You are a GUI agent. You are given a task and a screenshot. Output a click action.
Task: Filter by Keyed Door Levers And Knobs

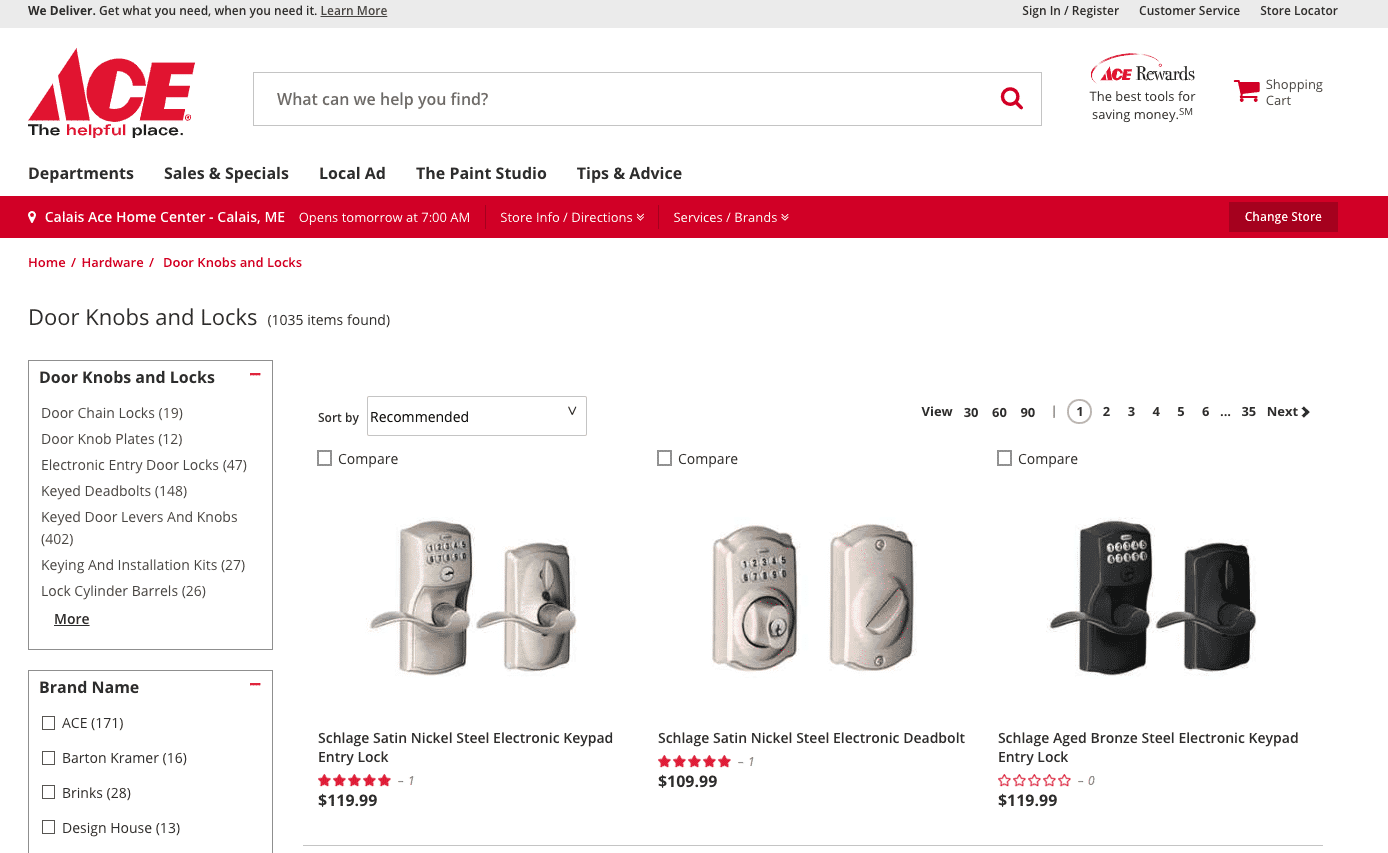point(139,528)
